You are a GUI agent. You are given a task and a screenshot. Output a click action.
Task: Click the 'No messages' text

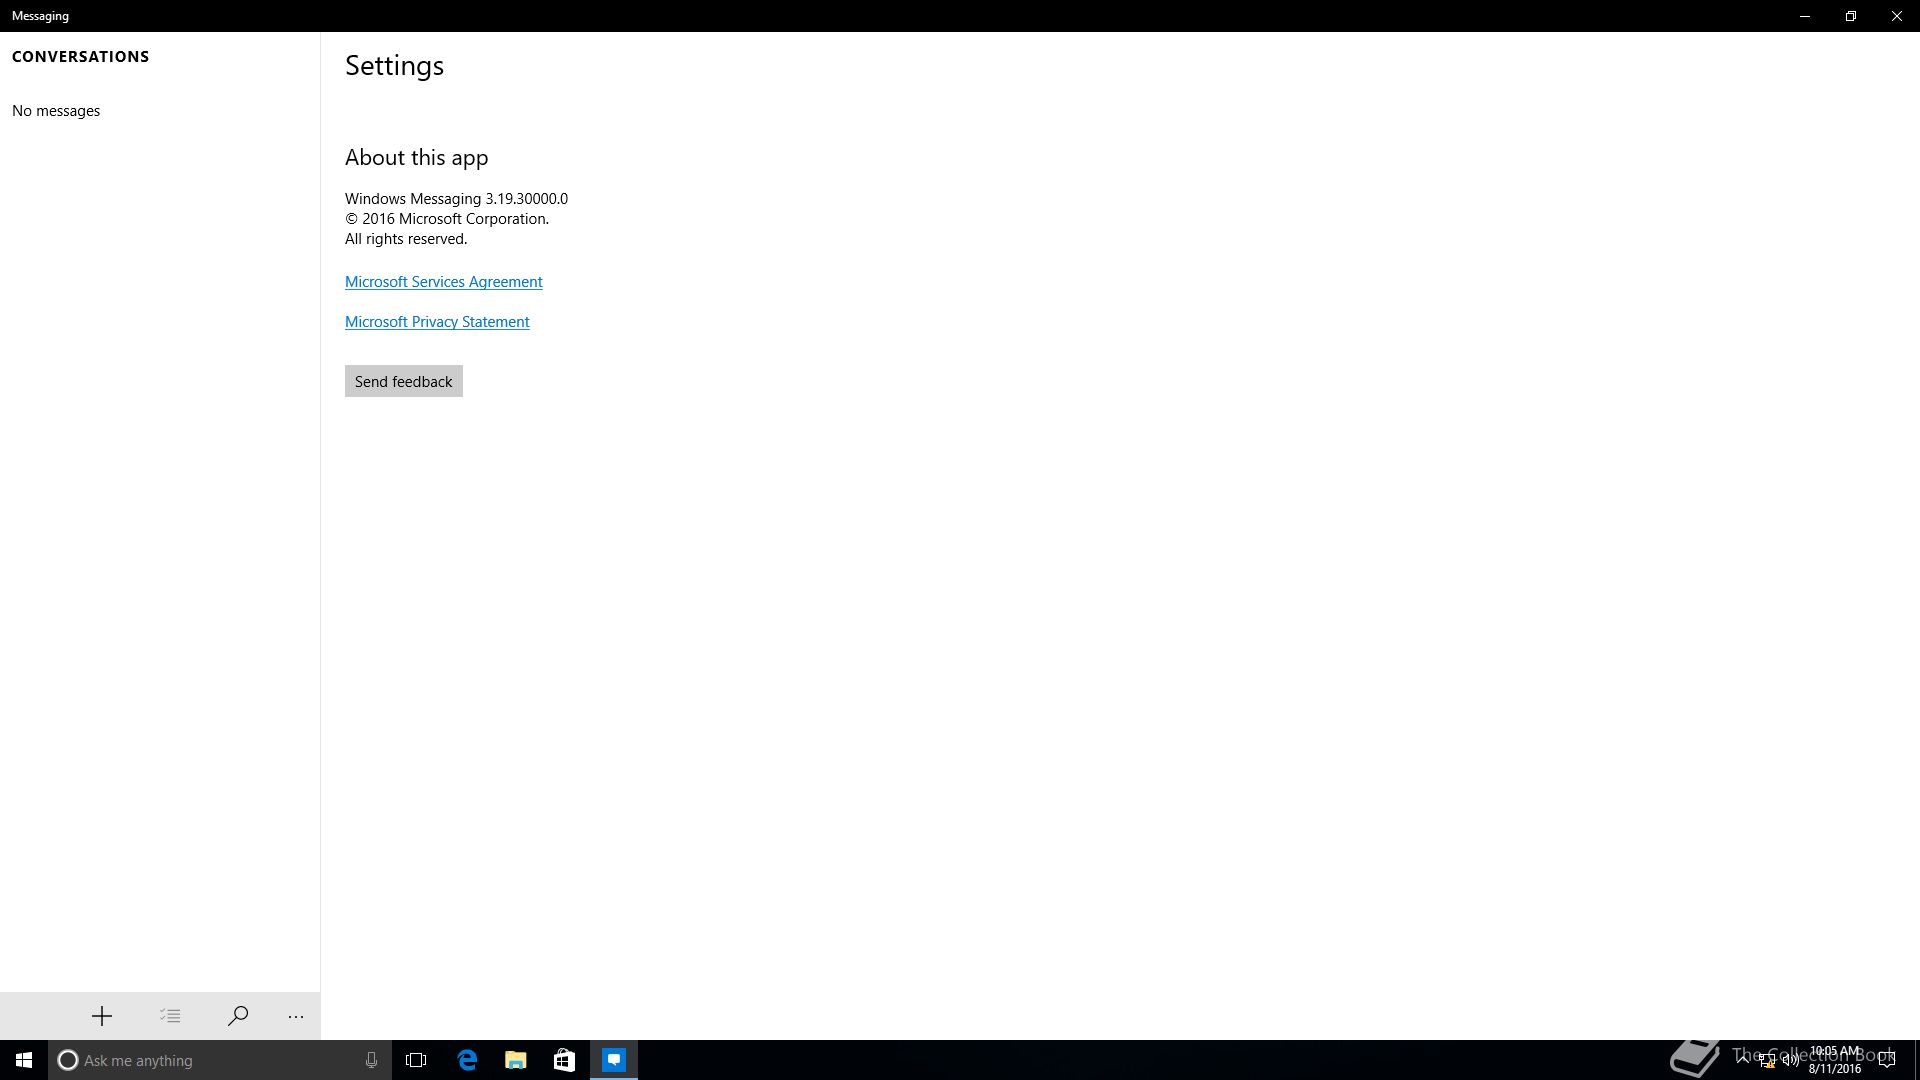[x=56, y=111]
